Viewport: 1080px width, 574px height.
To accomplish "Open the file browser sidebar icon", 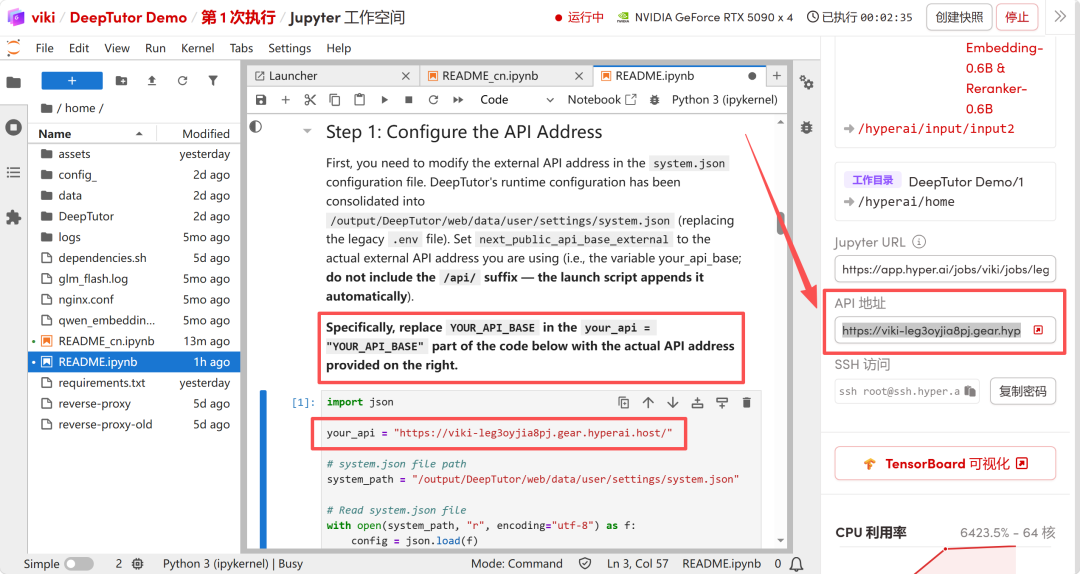I will pyautogui.click(x=13, y=83).
